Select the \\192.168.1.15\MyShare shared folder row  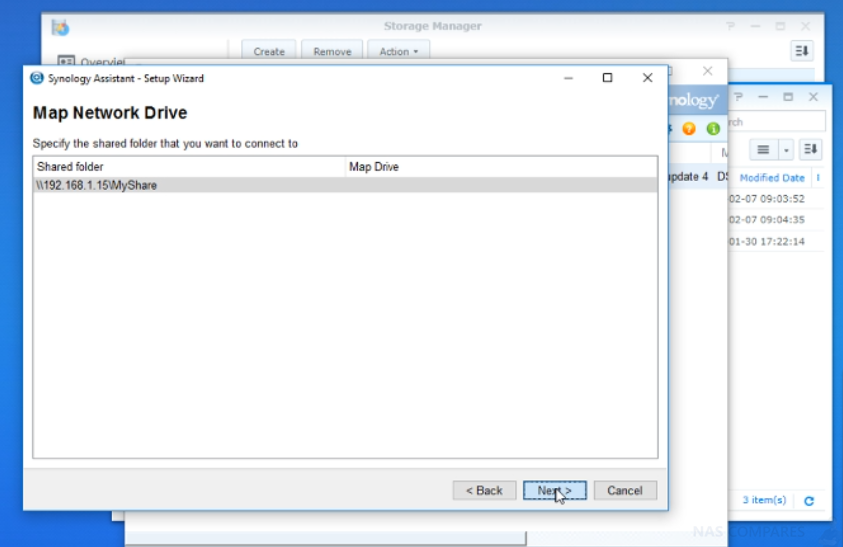click(345, 185)
